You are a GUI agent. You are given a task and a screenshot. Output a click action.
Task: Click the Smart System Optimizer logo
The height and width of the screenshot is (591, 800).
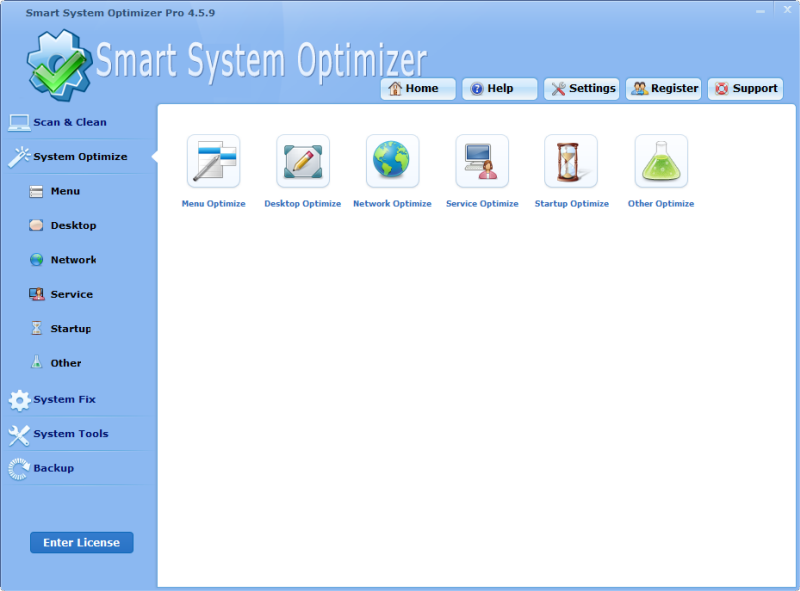point(59,64)
